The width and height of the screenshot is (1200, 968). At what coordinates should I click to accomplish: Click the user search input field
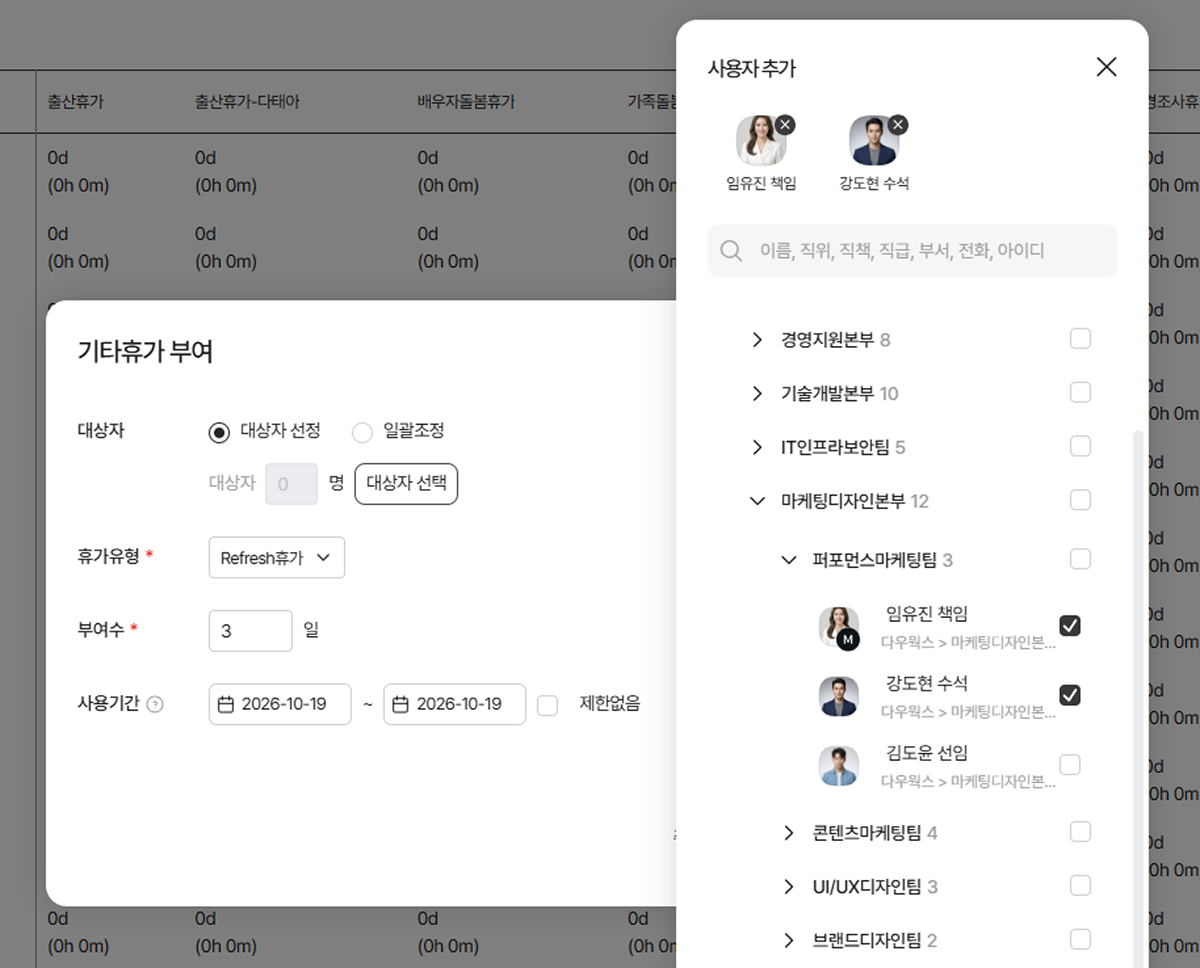tap(912, 250)
